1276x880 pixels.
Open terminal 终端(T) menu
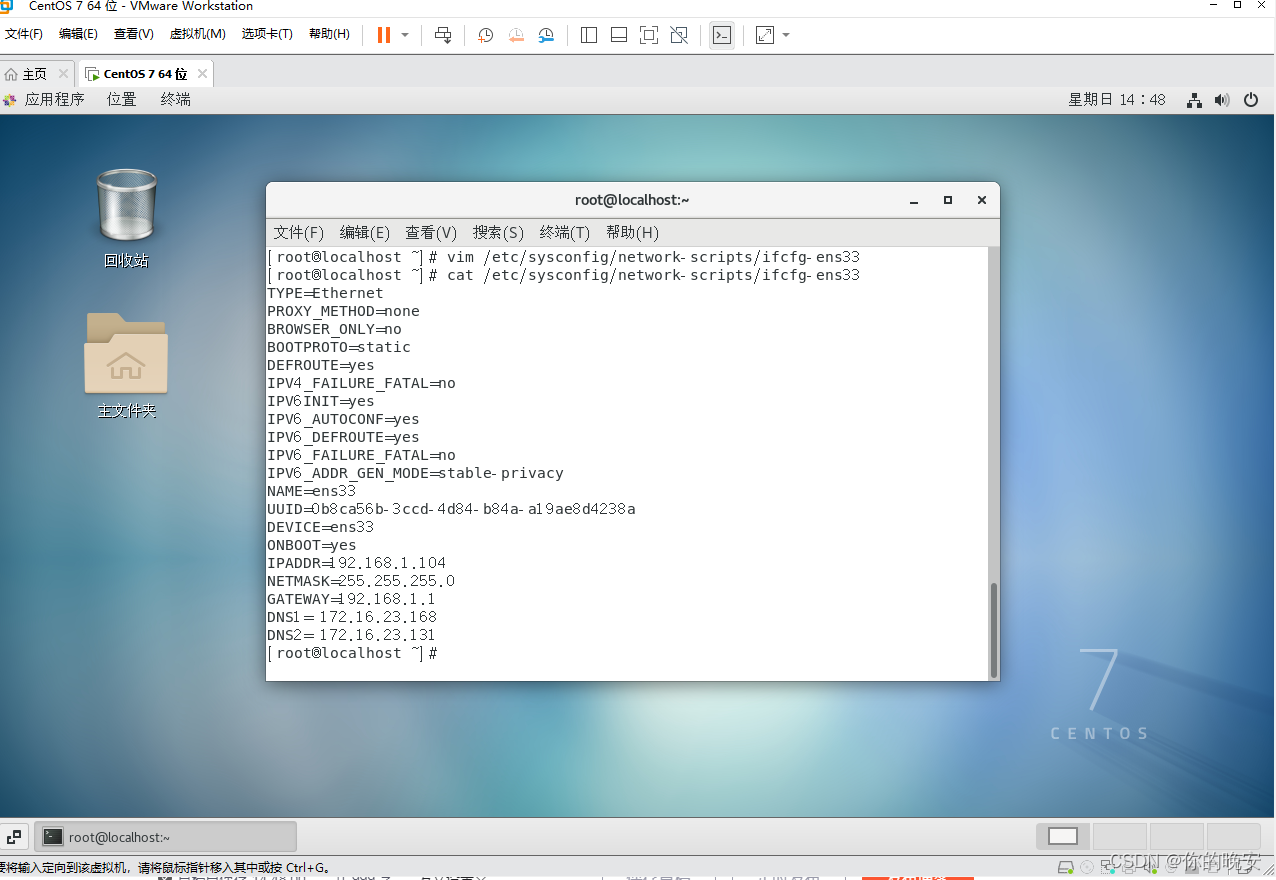[x=565, y=232]
